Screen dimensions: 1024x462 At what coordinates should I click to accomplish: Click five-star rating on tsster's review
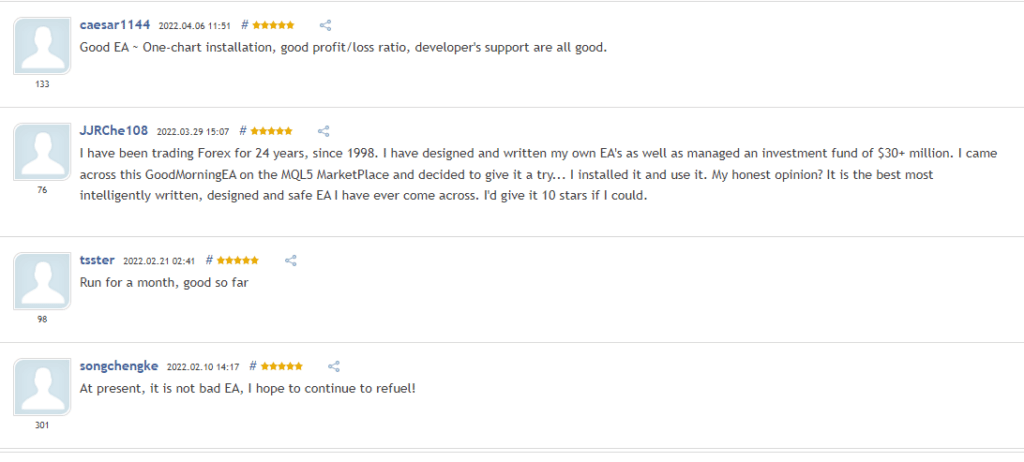coord(238,260)
